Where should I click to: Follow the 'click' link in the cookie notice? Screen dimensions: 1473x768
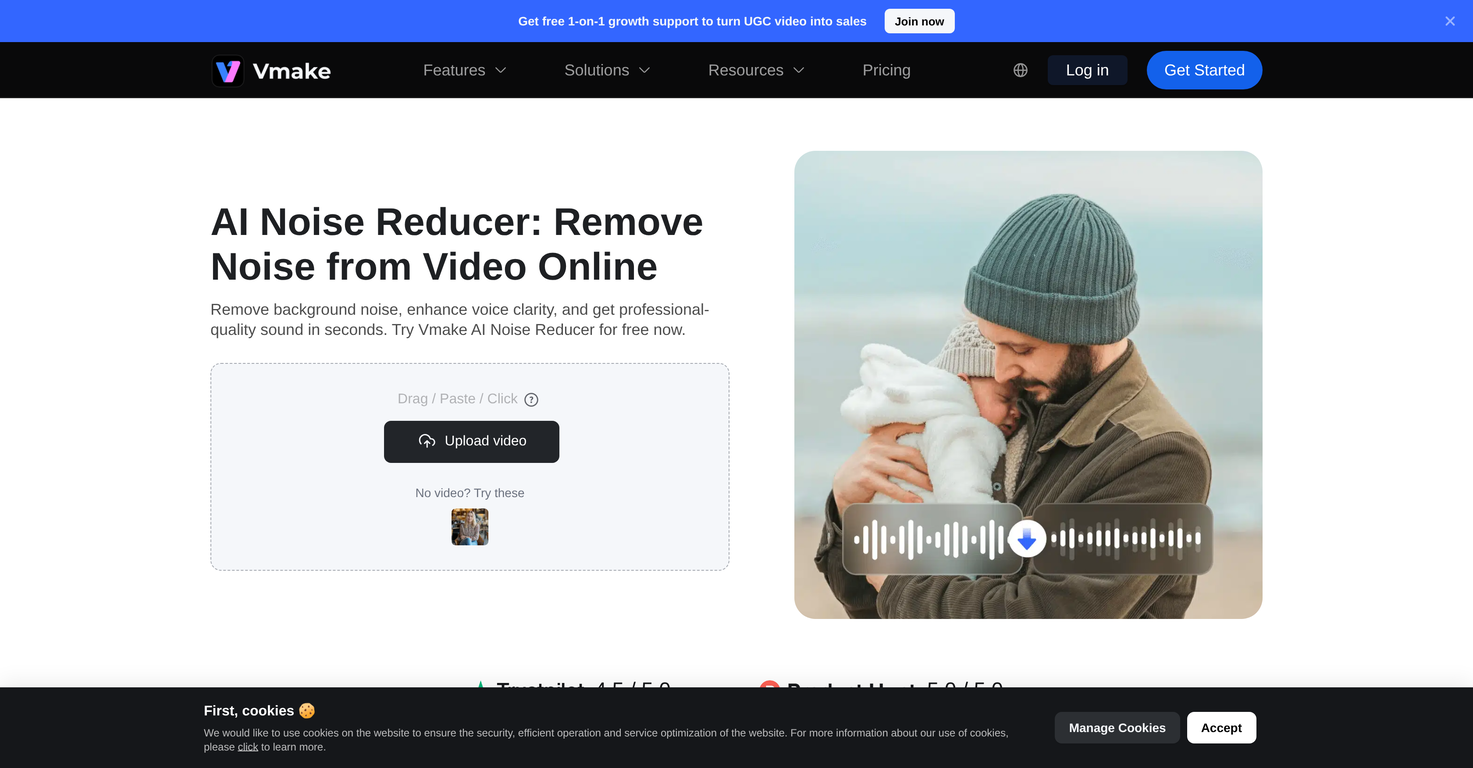(247, 746)
